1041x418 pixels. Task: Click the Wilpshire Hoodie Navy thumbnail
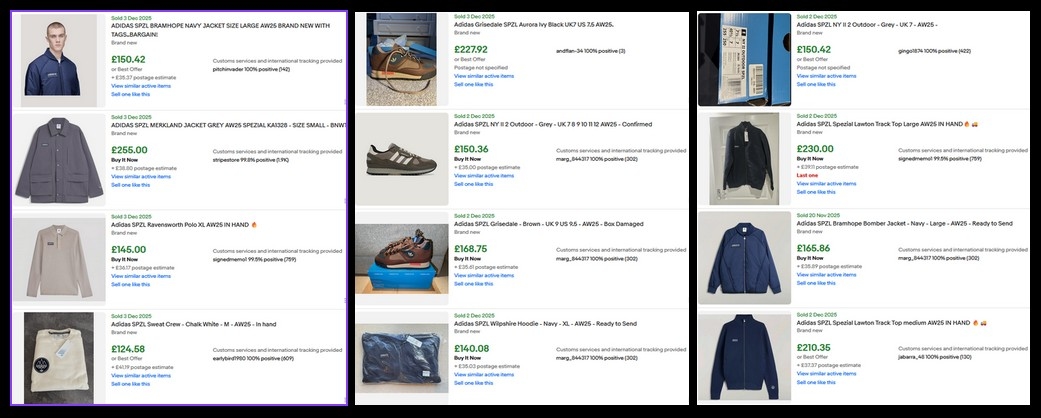coord(401,357)
